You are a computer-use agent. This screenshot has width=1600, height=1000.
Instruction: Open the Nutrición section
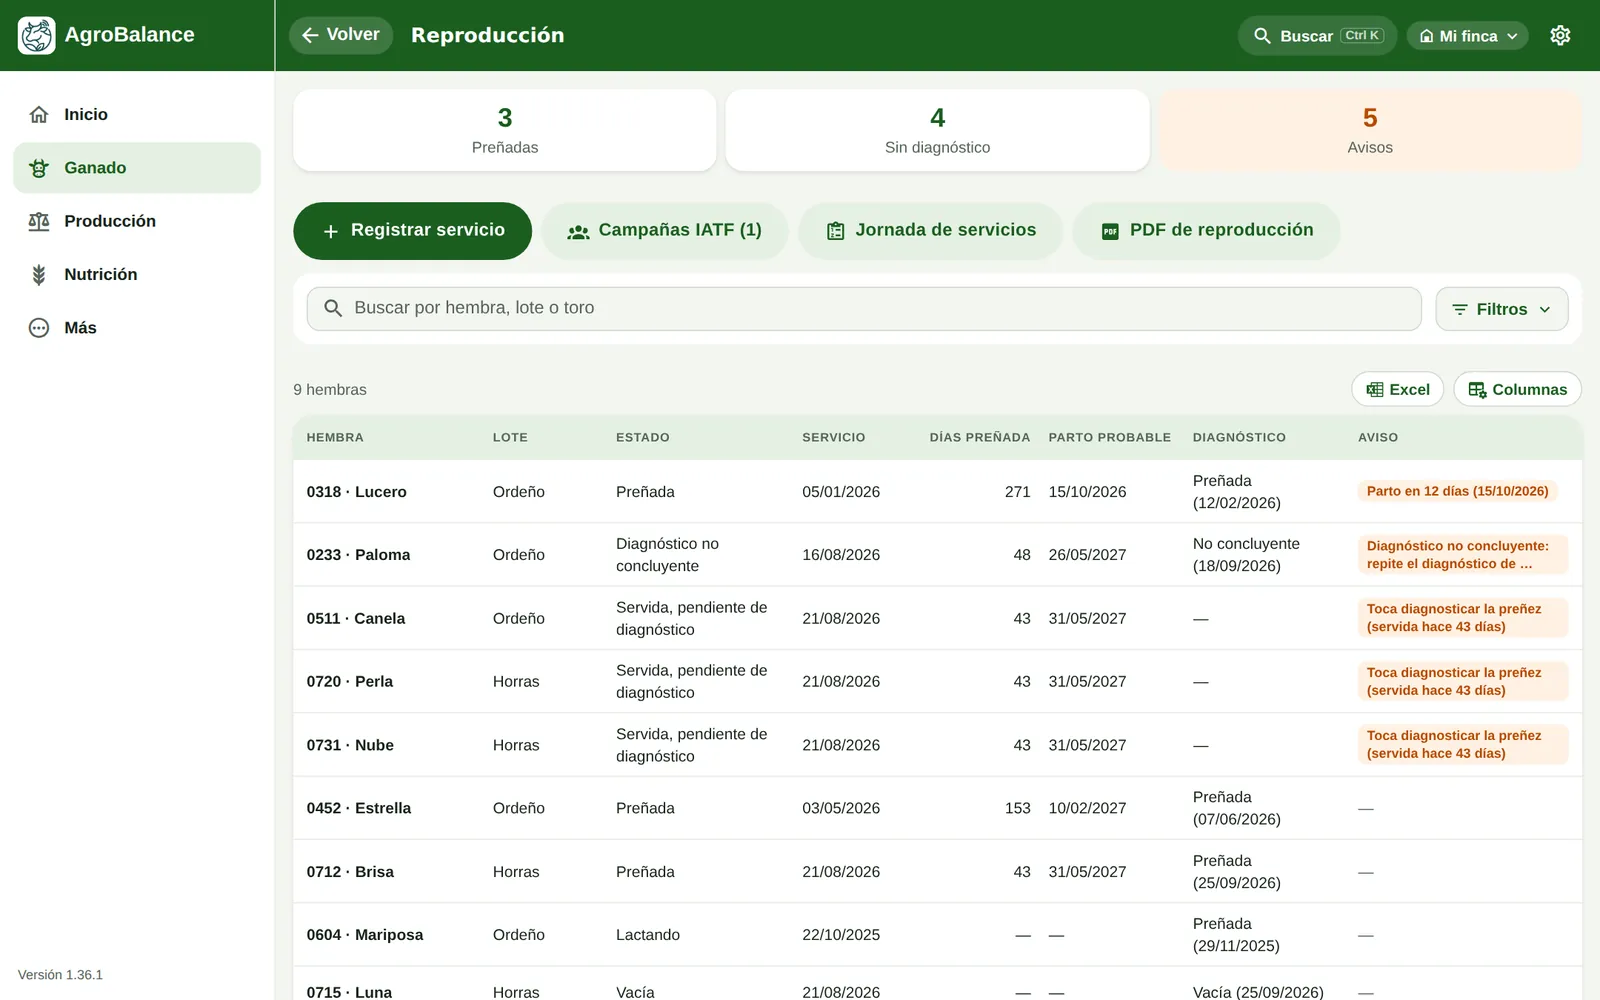pos(137,274)
